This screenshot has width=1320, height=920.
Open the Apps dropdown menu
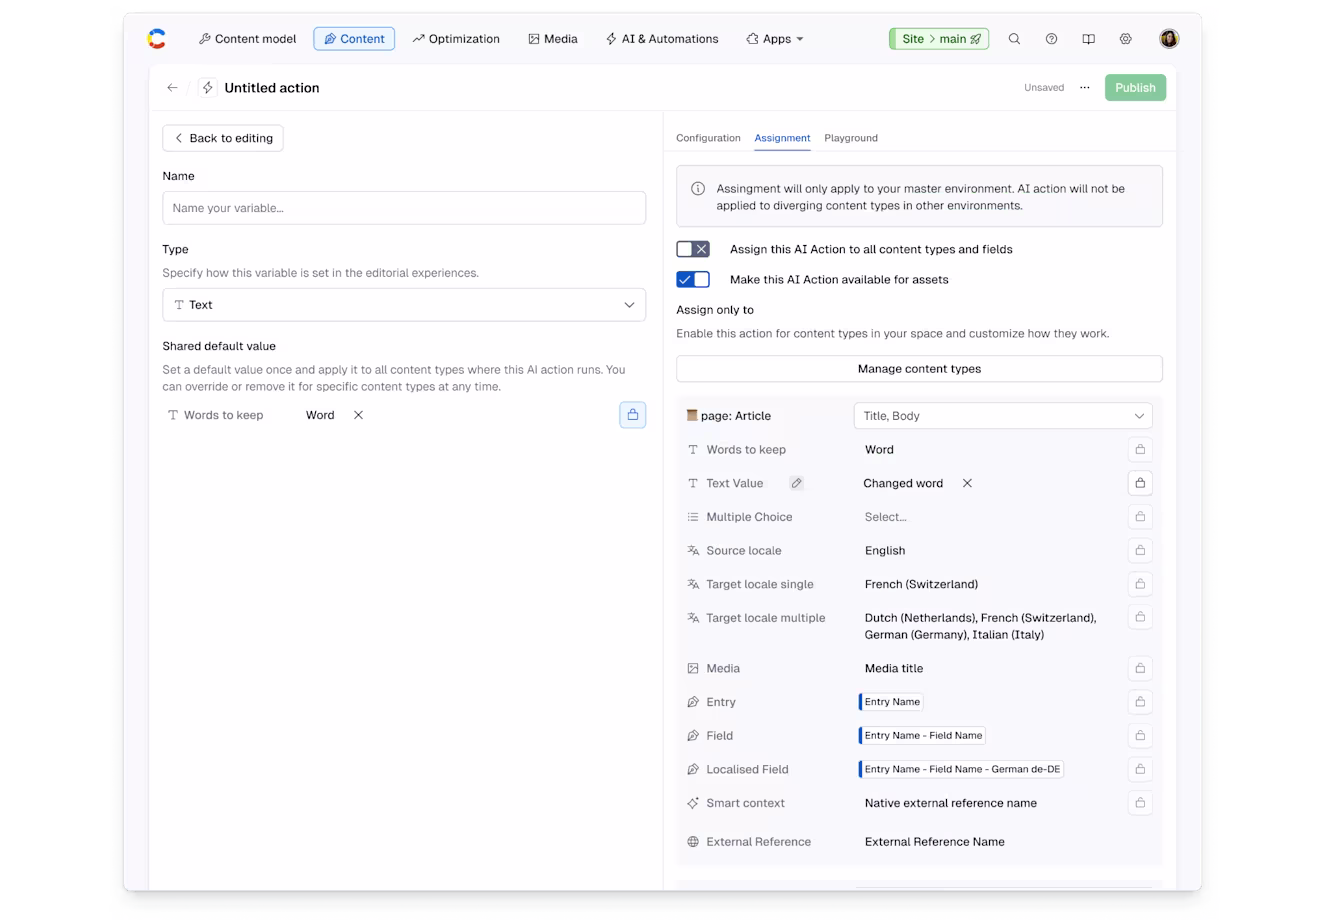(x=775, y=39)
